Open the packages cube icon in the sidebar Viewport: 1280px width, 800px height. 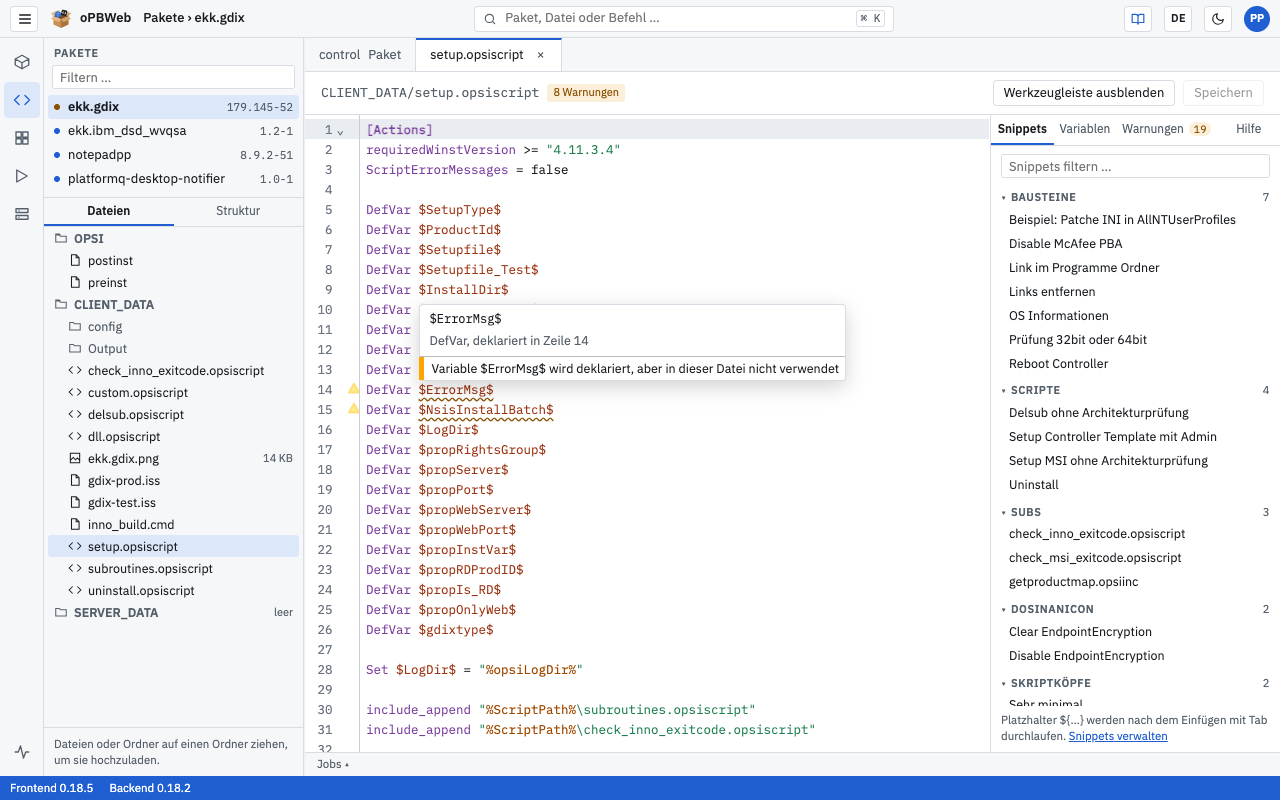[x=22, y=62]
